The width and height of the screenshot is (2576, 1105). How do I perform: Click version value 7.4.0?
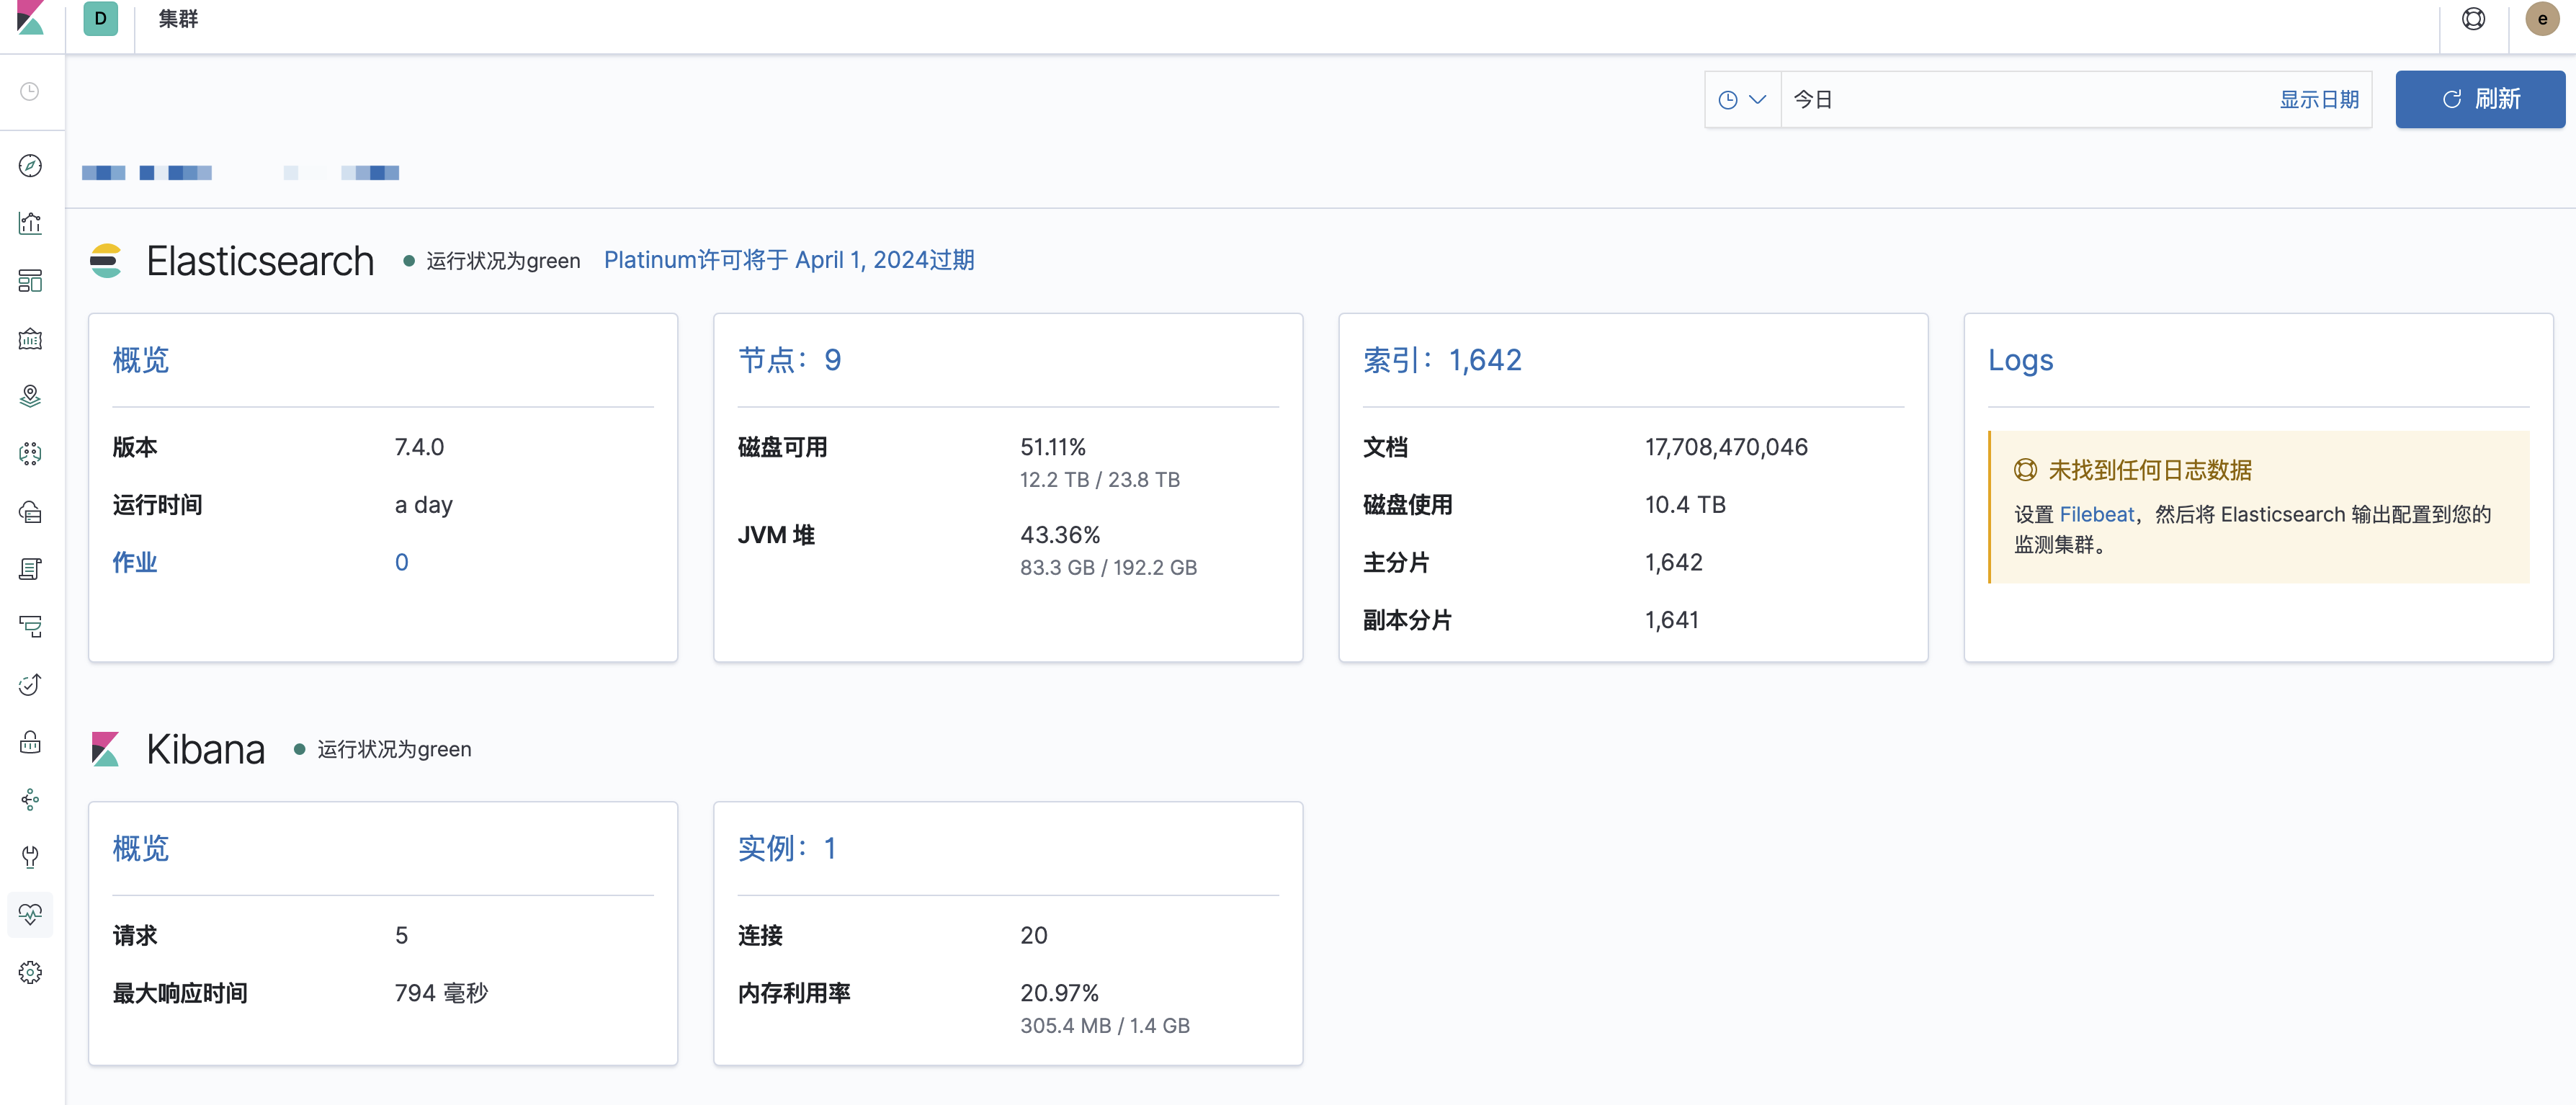coord(419,447)
